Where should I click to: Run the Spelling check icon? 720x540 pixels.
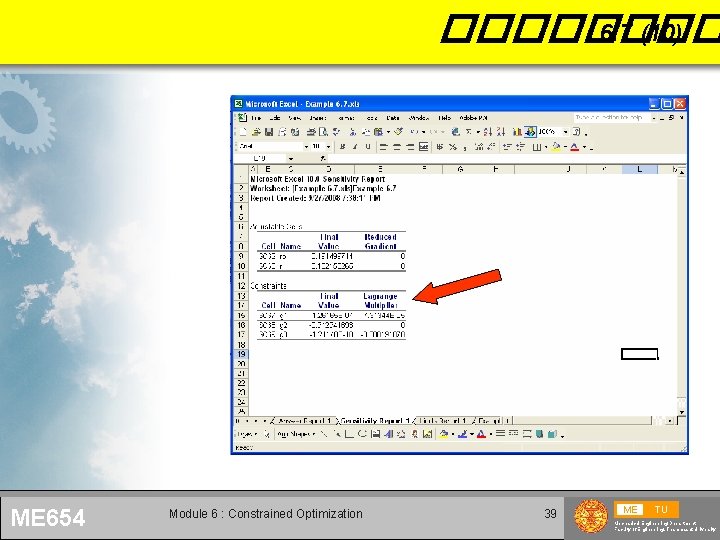point(336,132)
